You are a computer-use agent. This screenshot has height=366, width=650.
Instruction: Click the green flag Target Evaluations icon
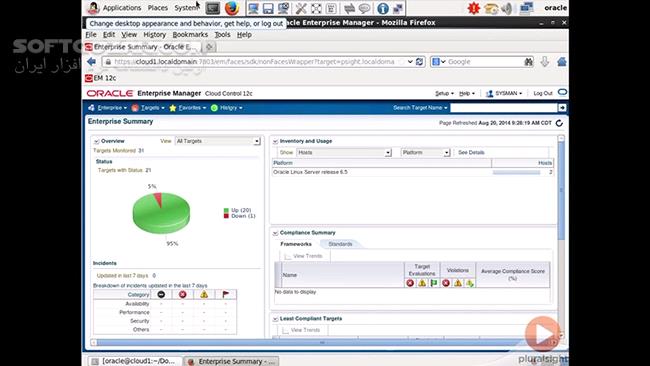(x=434, y=283)
